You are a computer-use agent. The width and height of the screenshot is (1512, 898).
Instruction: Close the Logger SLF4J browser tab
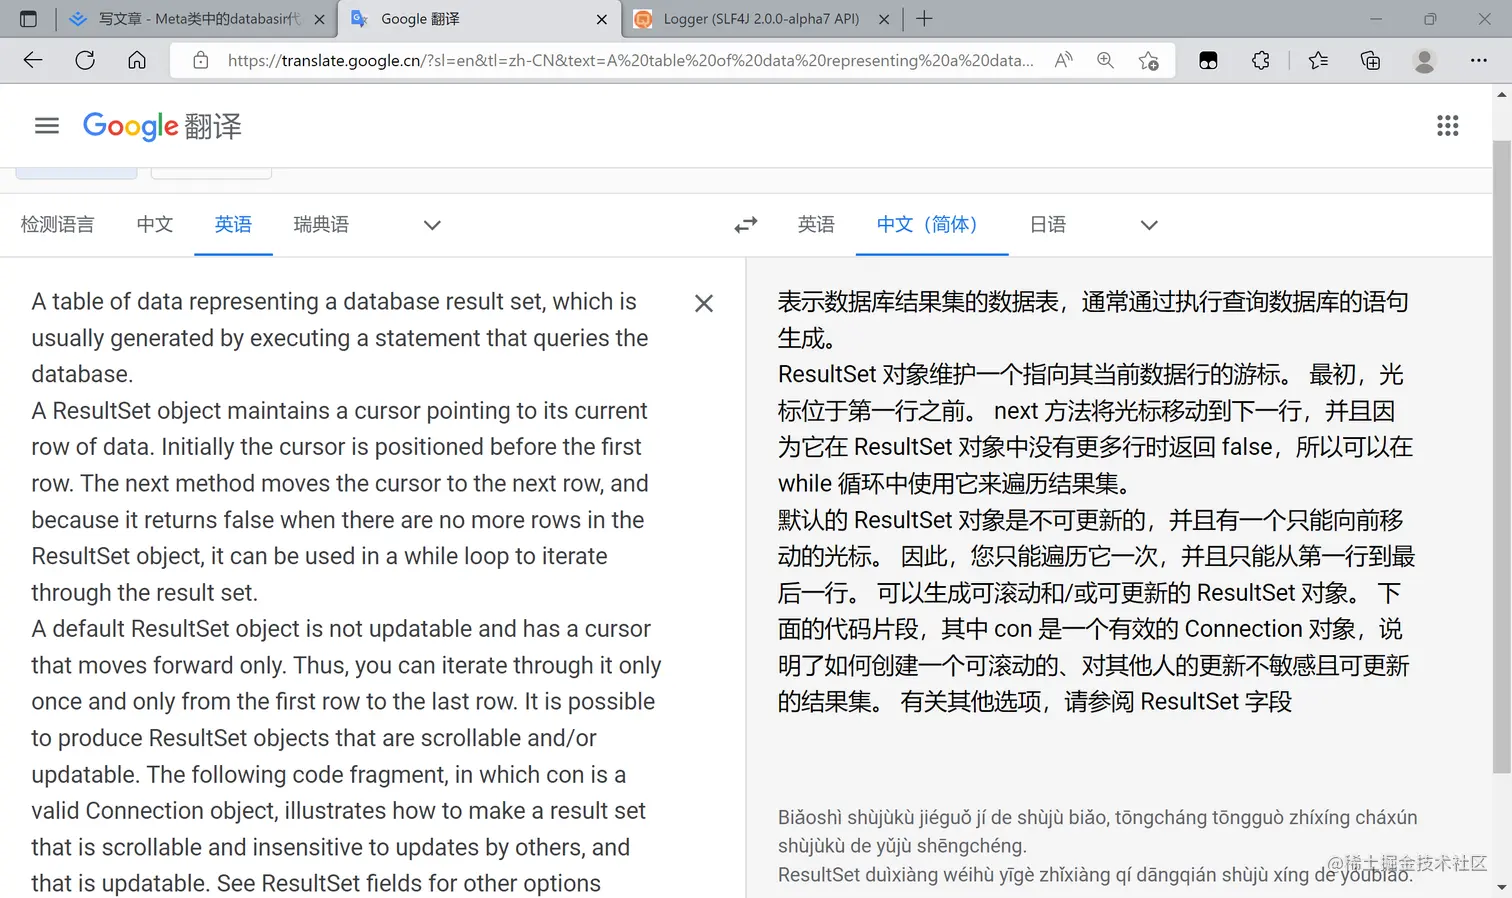pyautogui.click(x=883, y=19)
